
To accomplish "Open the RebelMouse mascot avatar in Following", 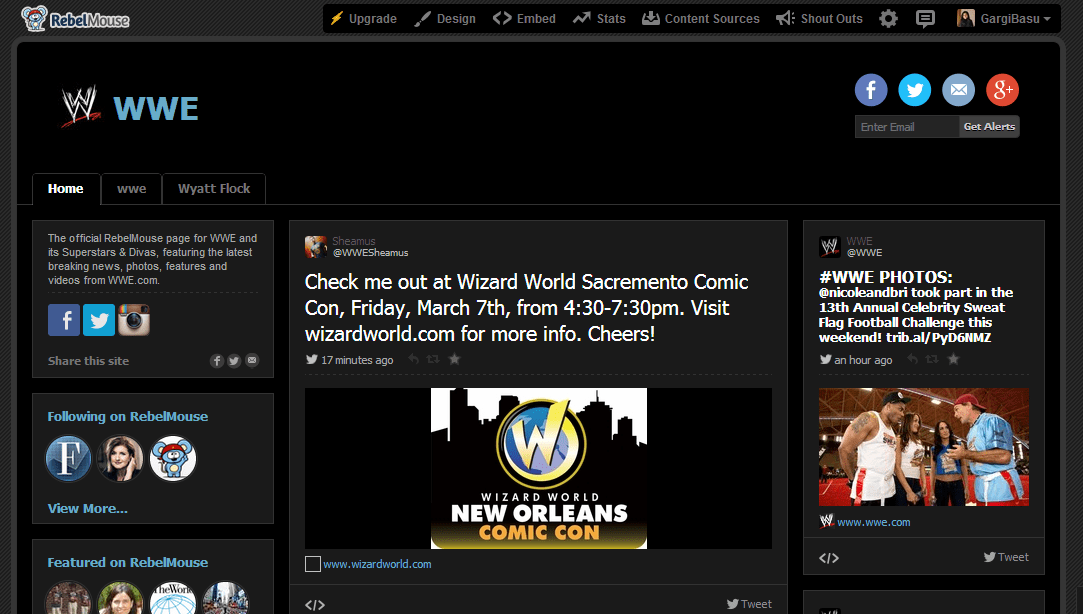I will click(173, 458).
